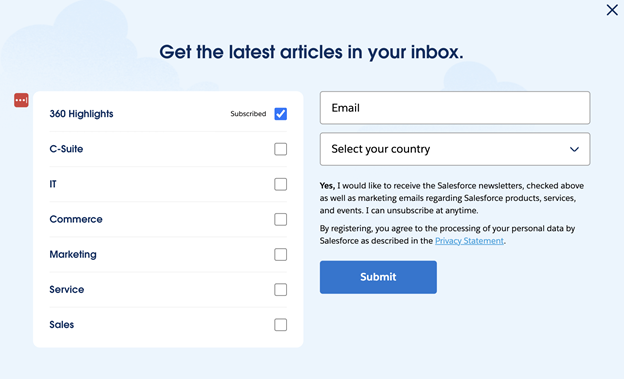This screenshot has width=624, height=379.
Task: Focus the Email input field
Action: 455,108
